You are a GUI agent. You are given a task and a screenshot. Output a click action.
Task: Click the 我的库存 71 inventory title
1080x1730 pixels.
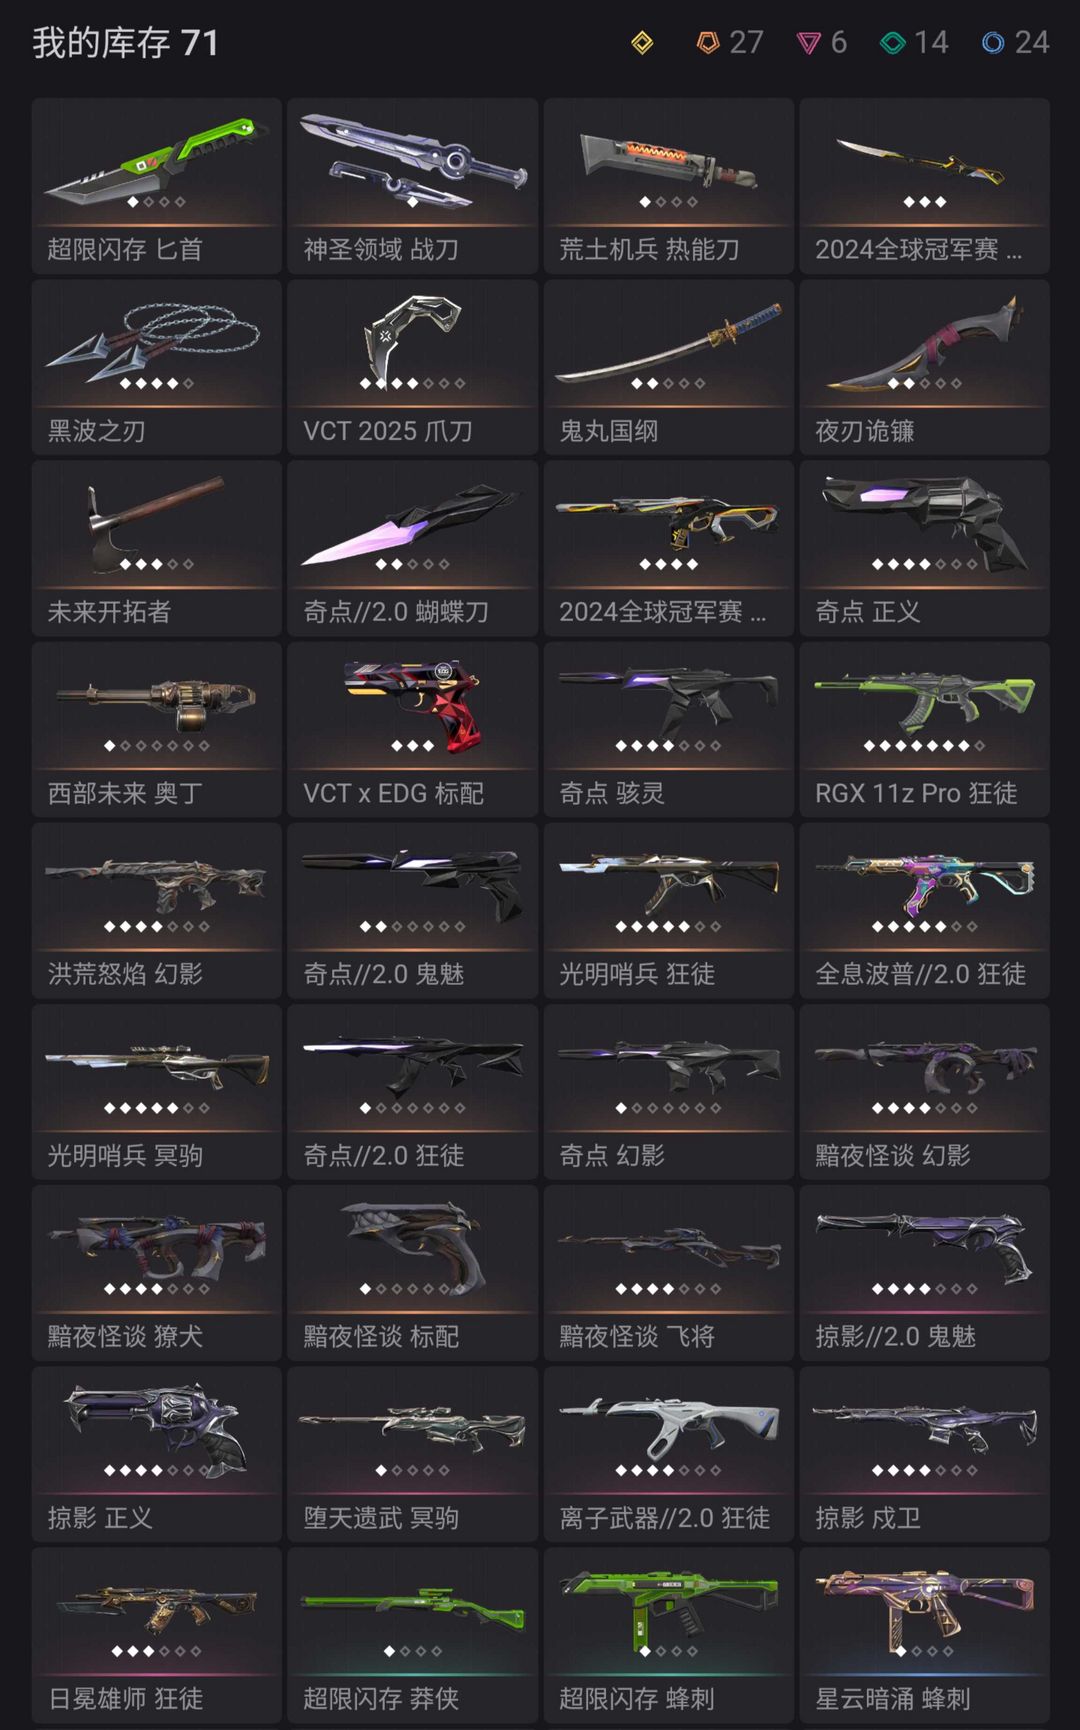(125, 43)
